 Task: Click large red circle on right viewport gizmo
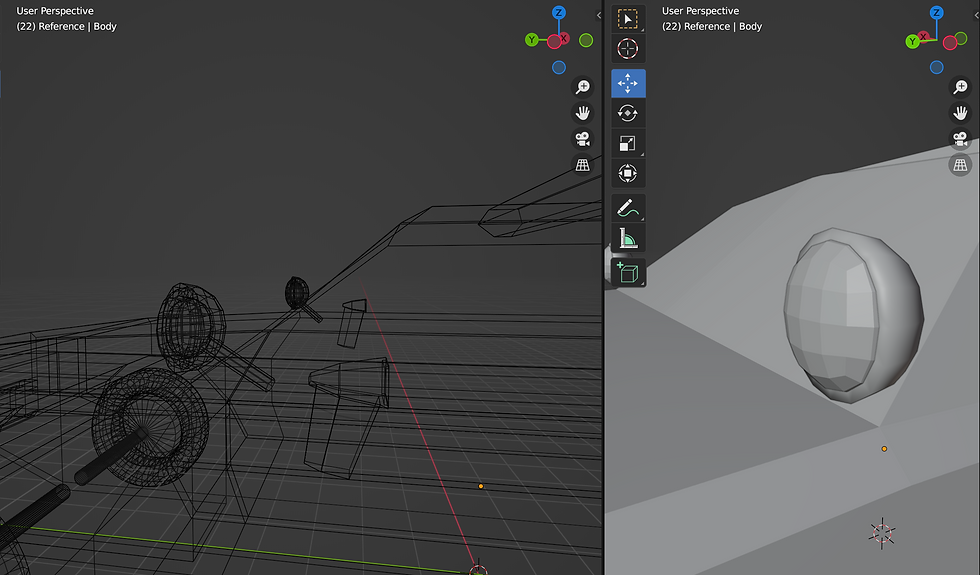[x=950, y=42]
